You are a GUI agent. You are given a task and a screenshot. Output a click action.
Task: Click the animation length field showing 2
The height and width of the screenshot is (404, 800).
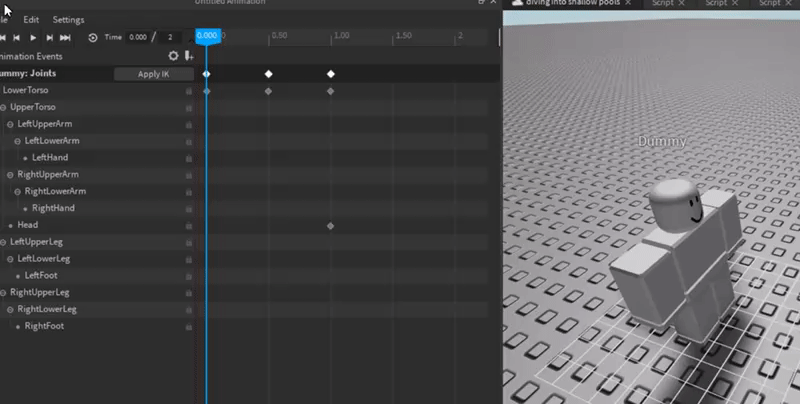(170, 37)
